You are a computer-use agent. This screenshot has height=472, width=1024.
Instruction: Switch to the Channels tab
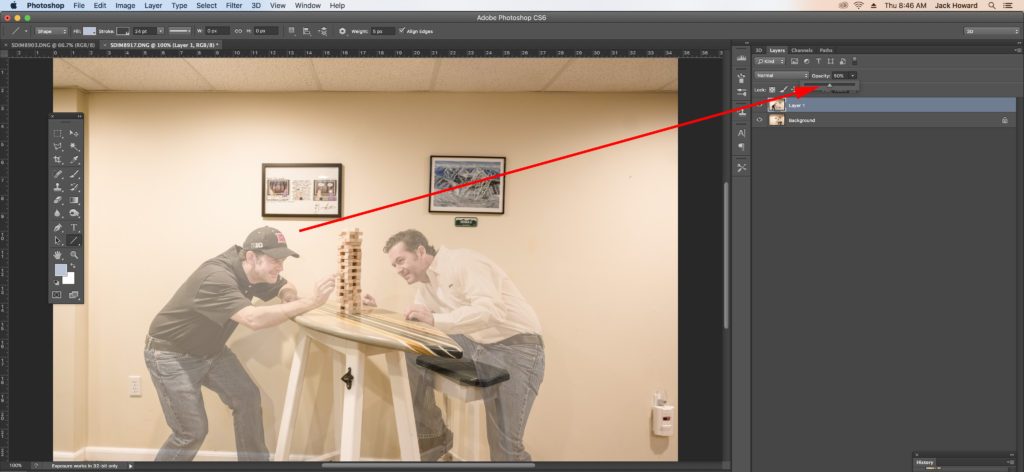801,49
